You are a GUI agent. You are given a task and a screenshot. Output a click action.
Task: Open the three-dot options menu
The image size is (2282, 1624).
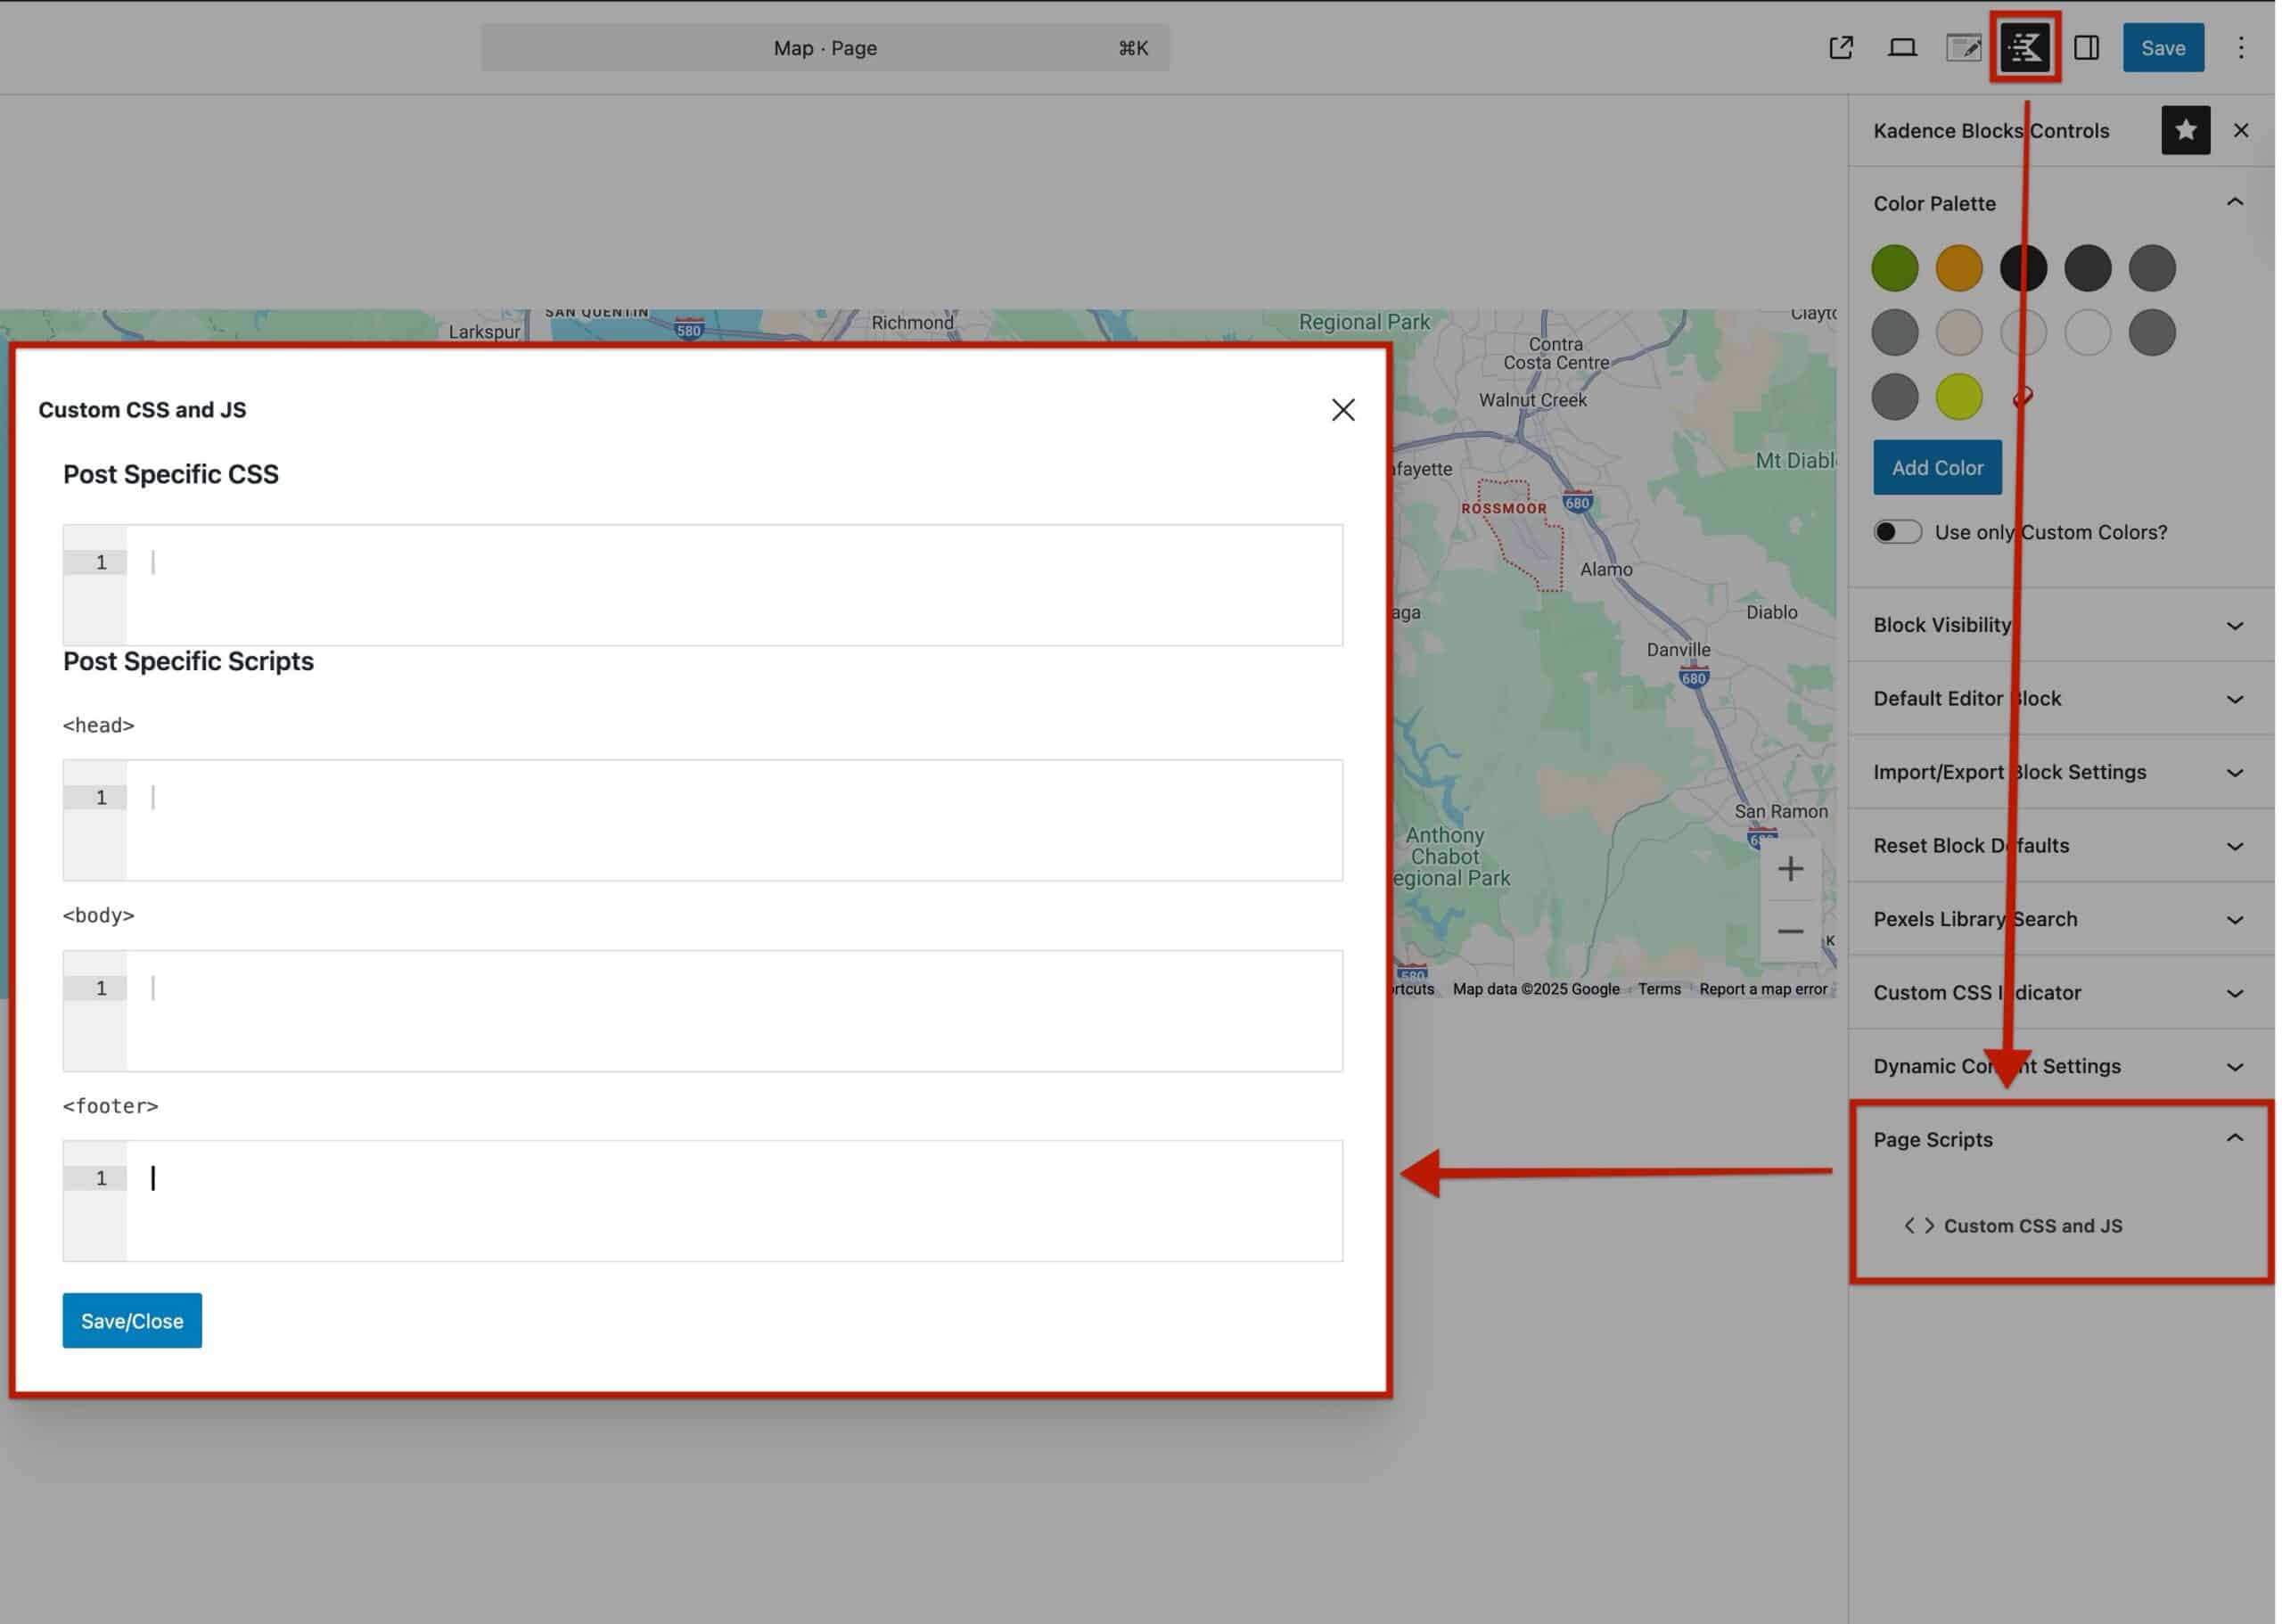pos(2240,47)
